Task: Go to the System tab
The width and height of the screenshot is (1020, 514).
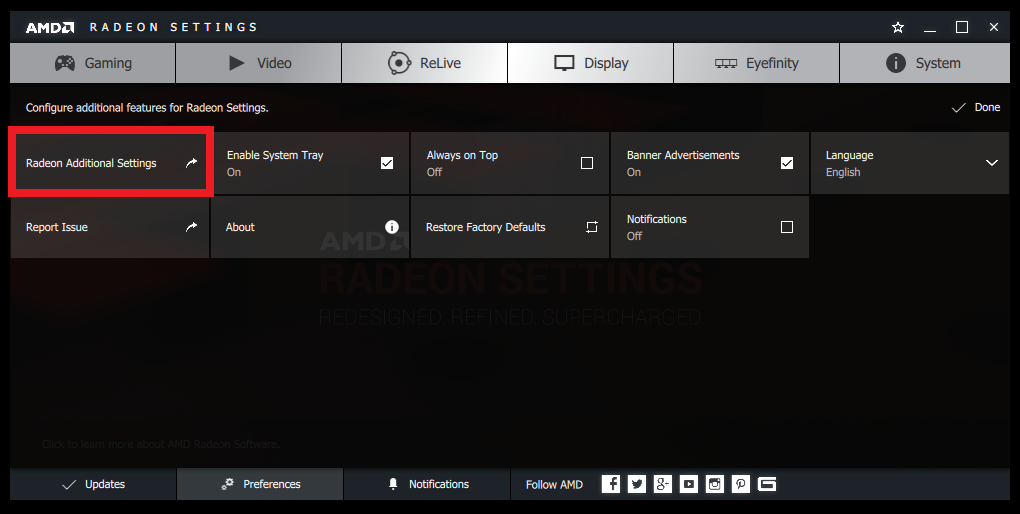Action: coord(924,63)
